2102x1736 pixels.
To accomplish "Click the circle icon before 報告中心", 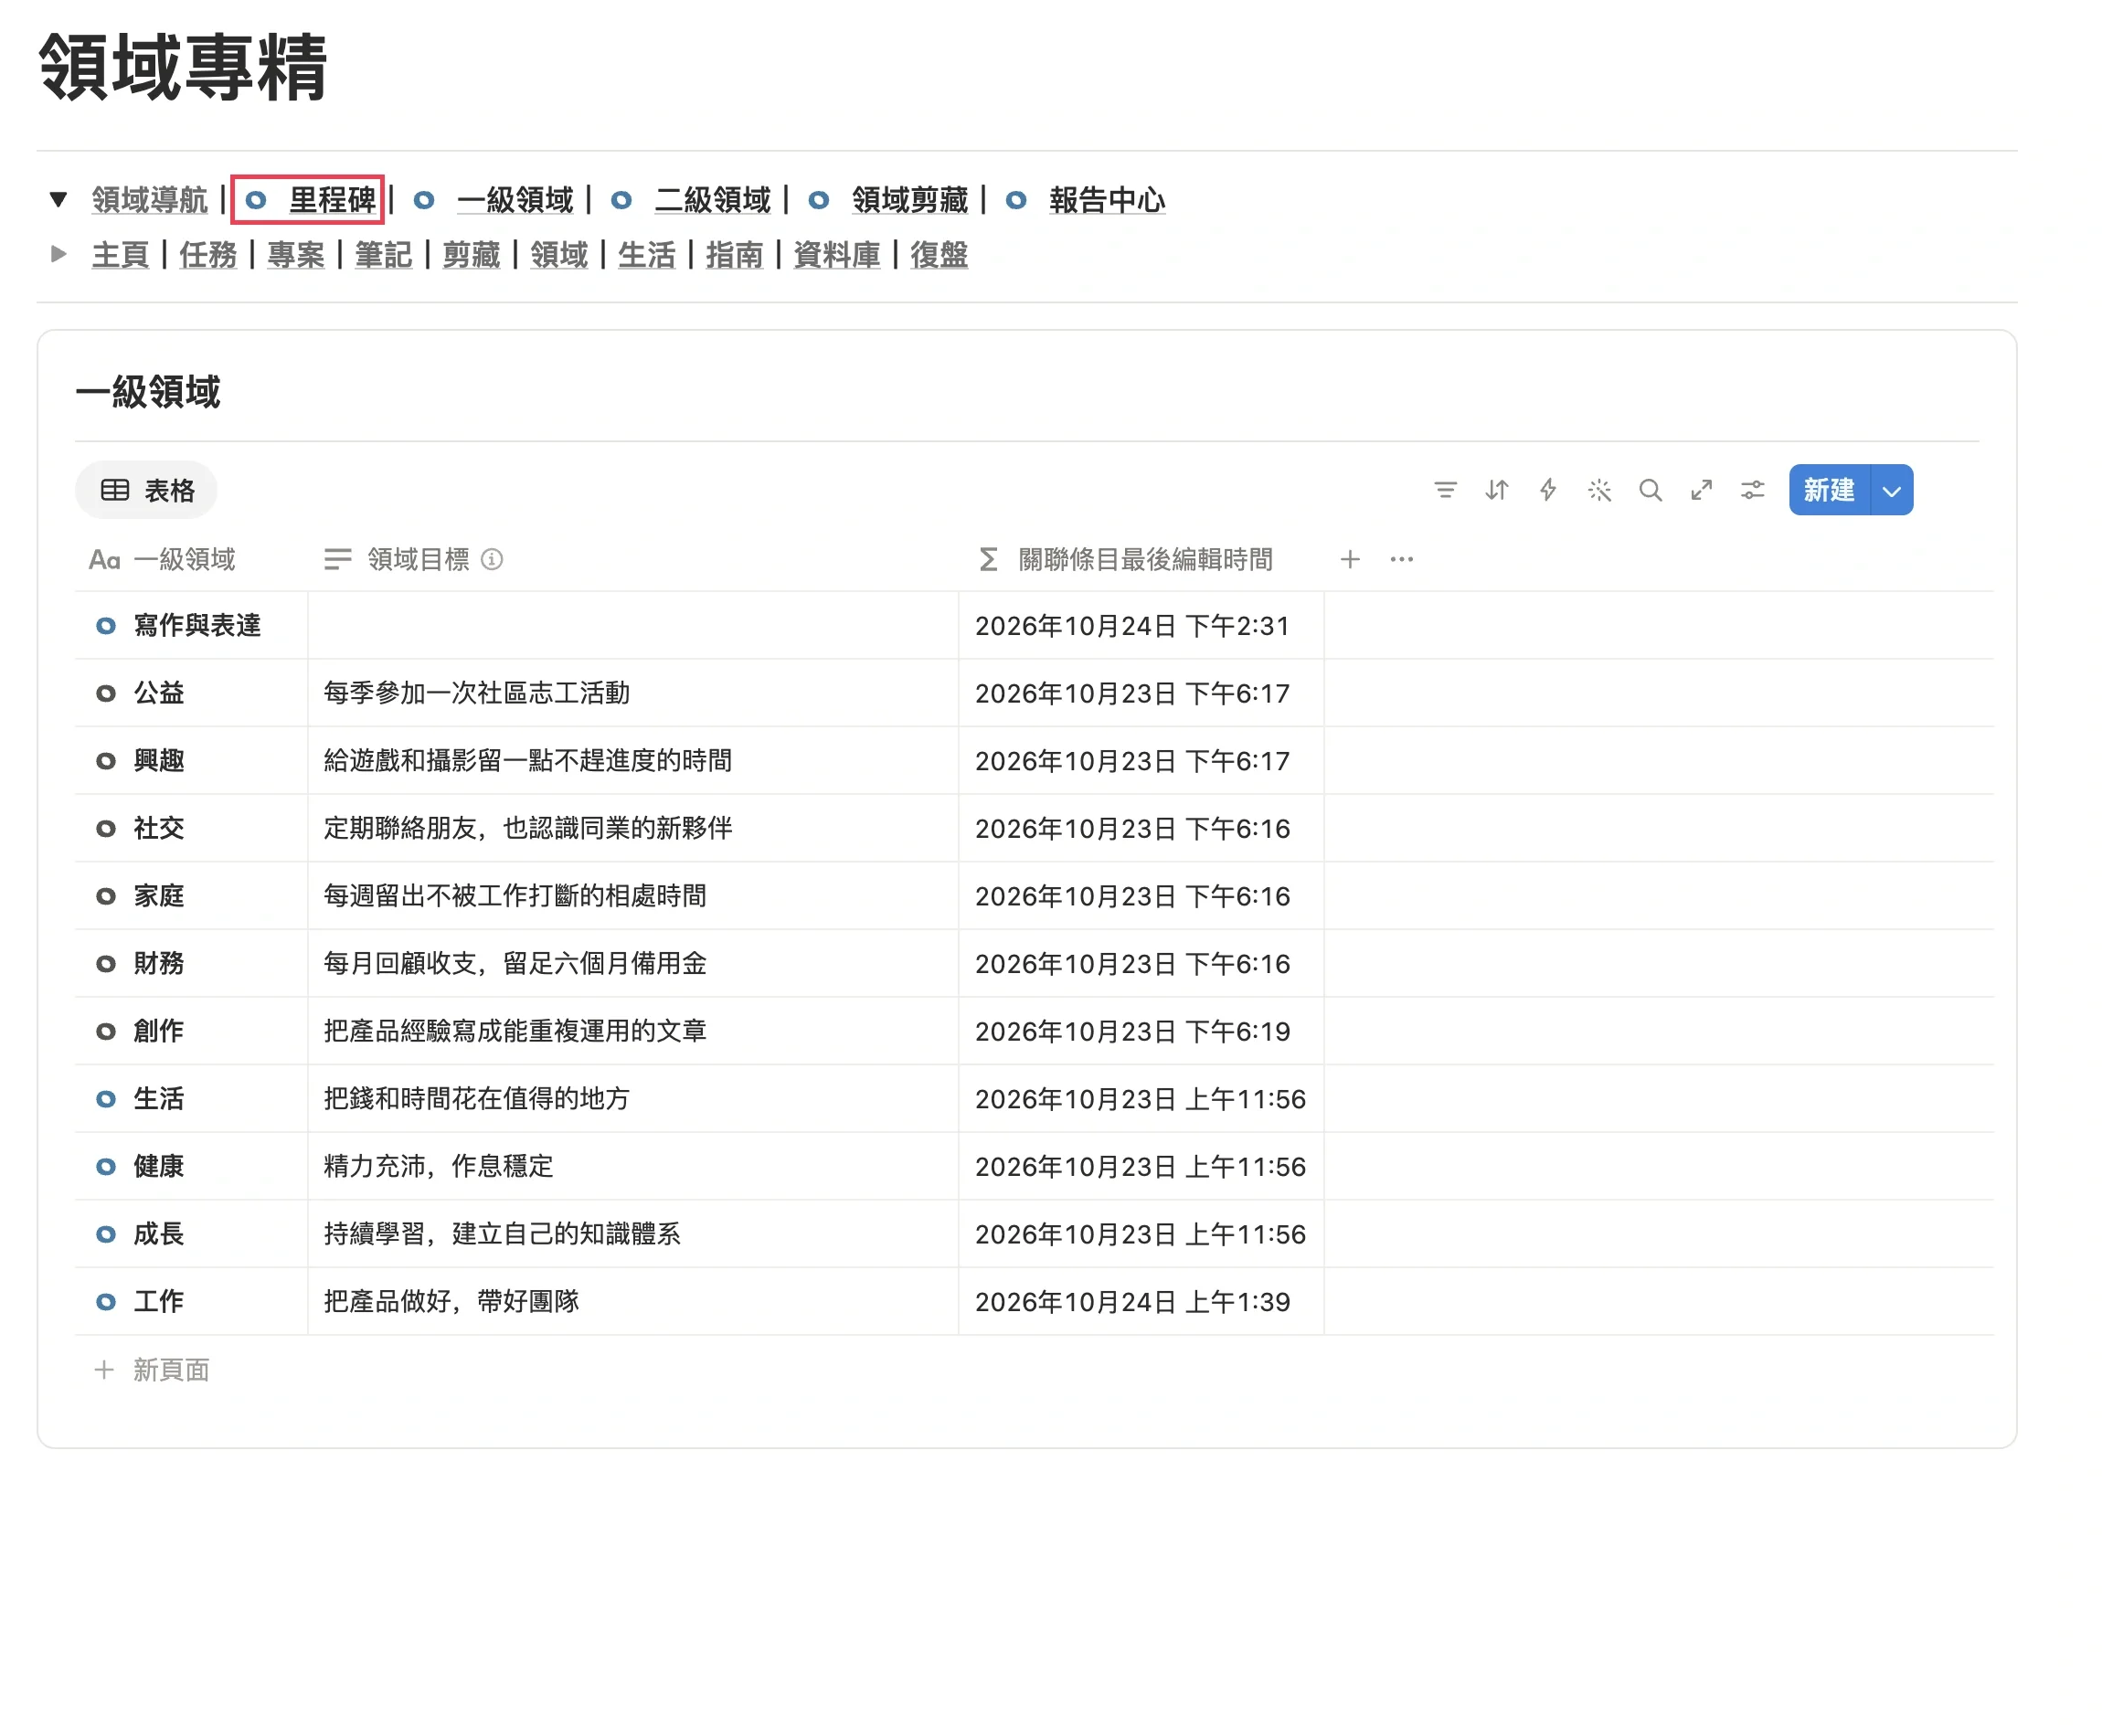I will pyautogui.click(x=1016, y=200).
